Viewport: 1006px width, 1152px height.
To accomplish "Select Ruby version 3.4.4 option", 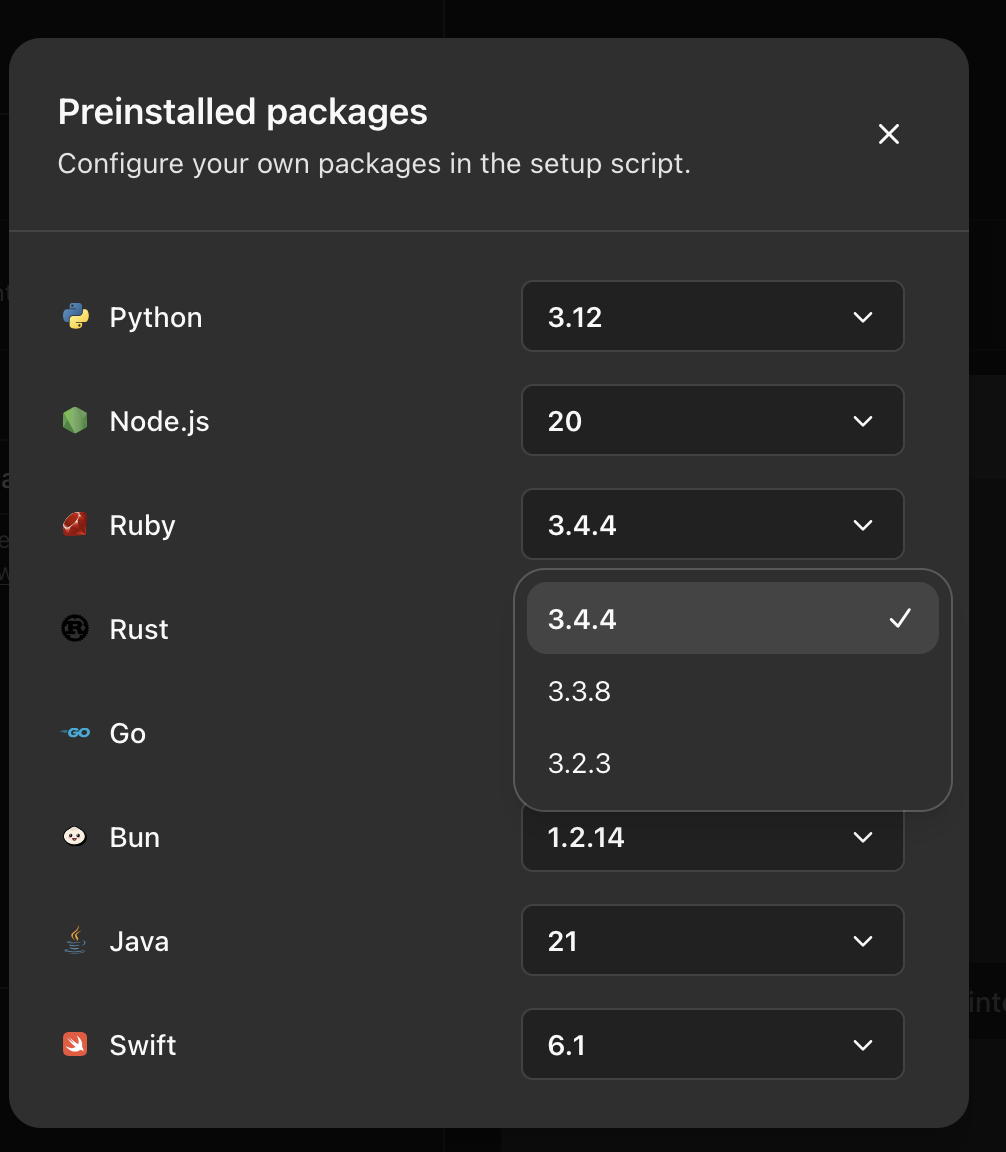I will pos(733,619).
